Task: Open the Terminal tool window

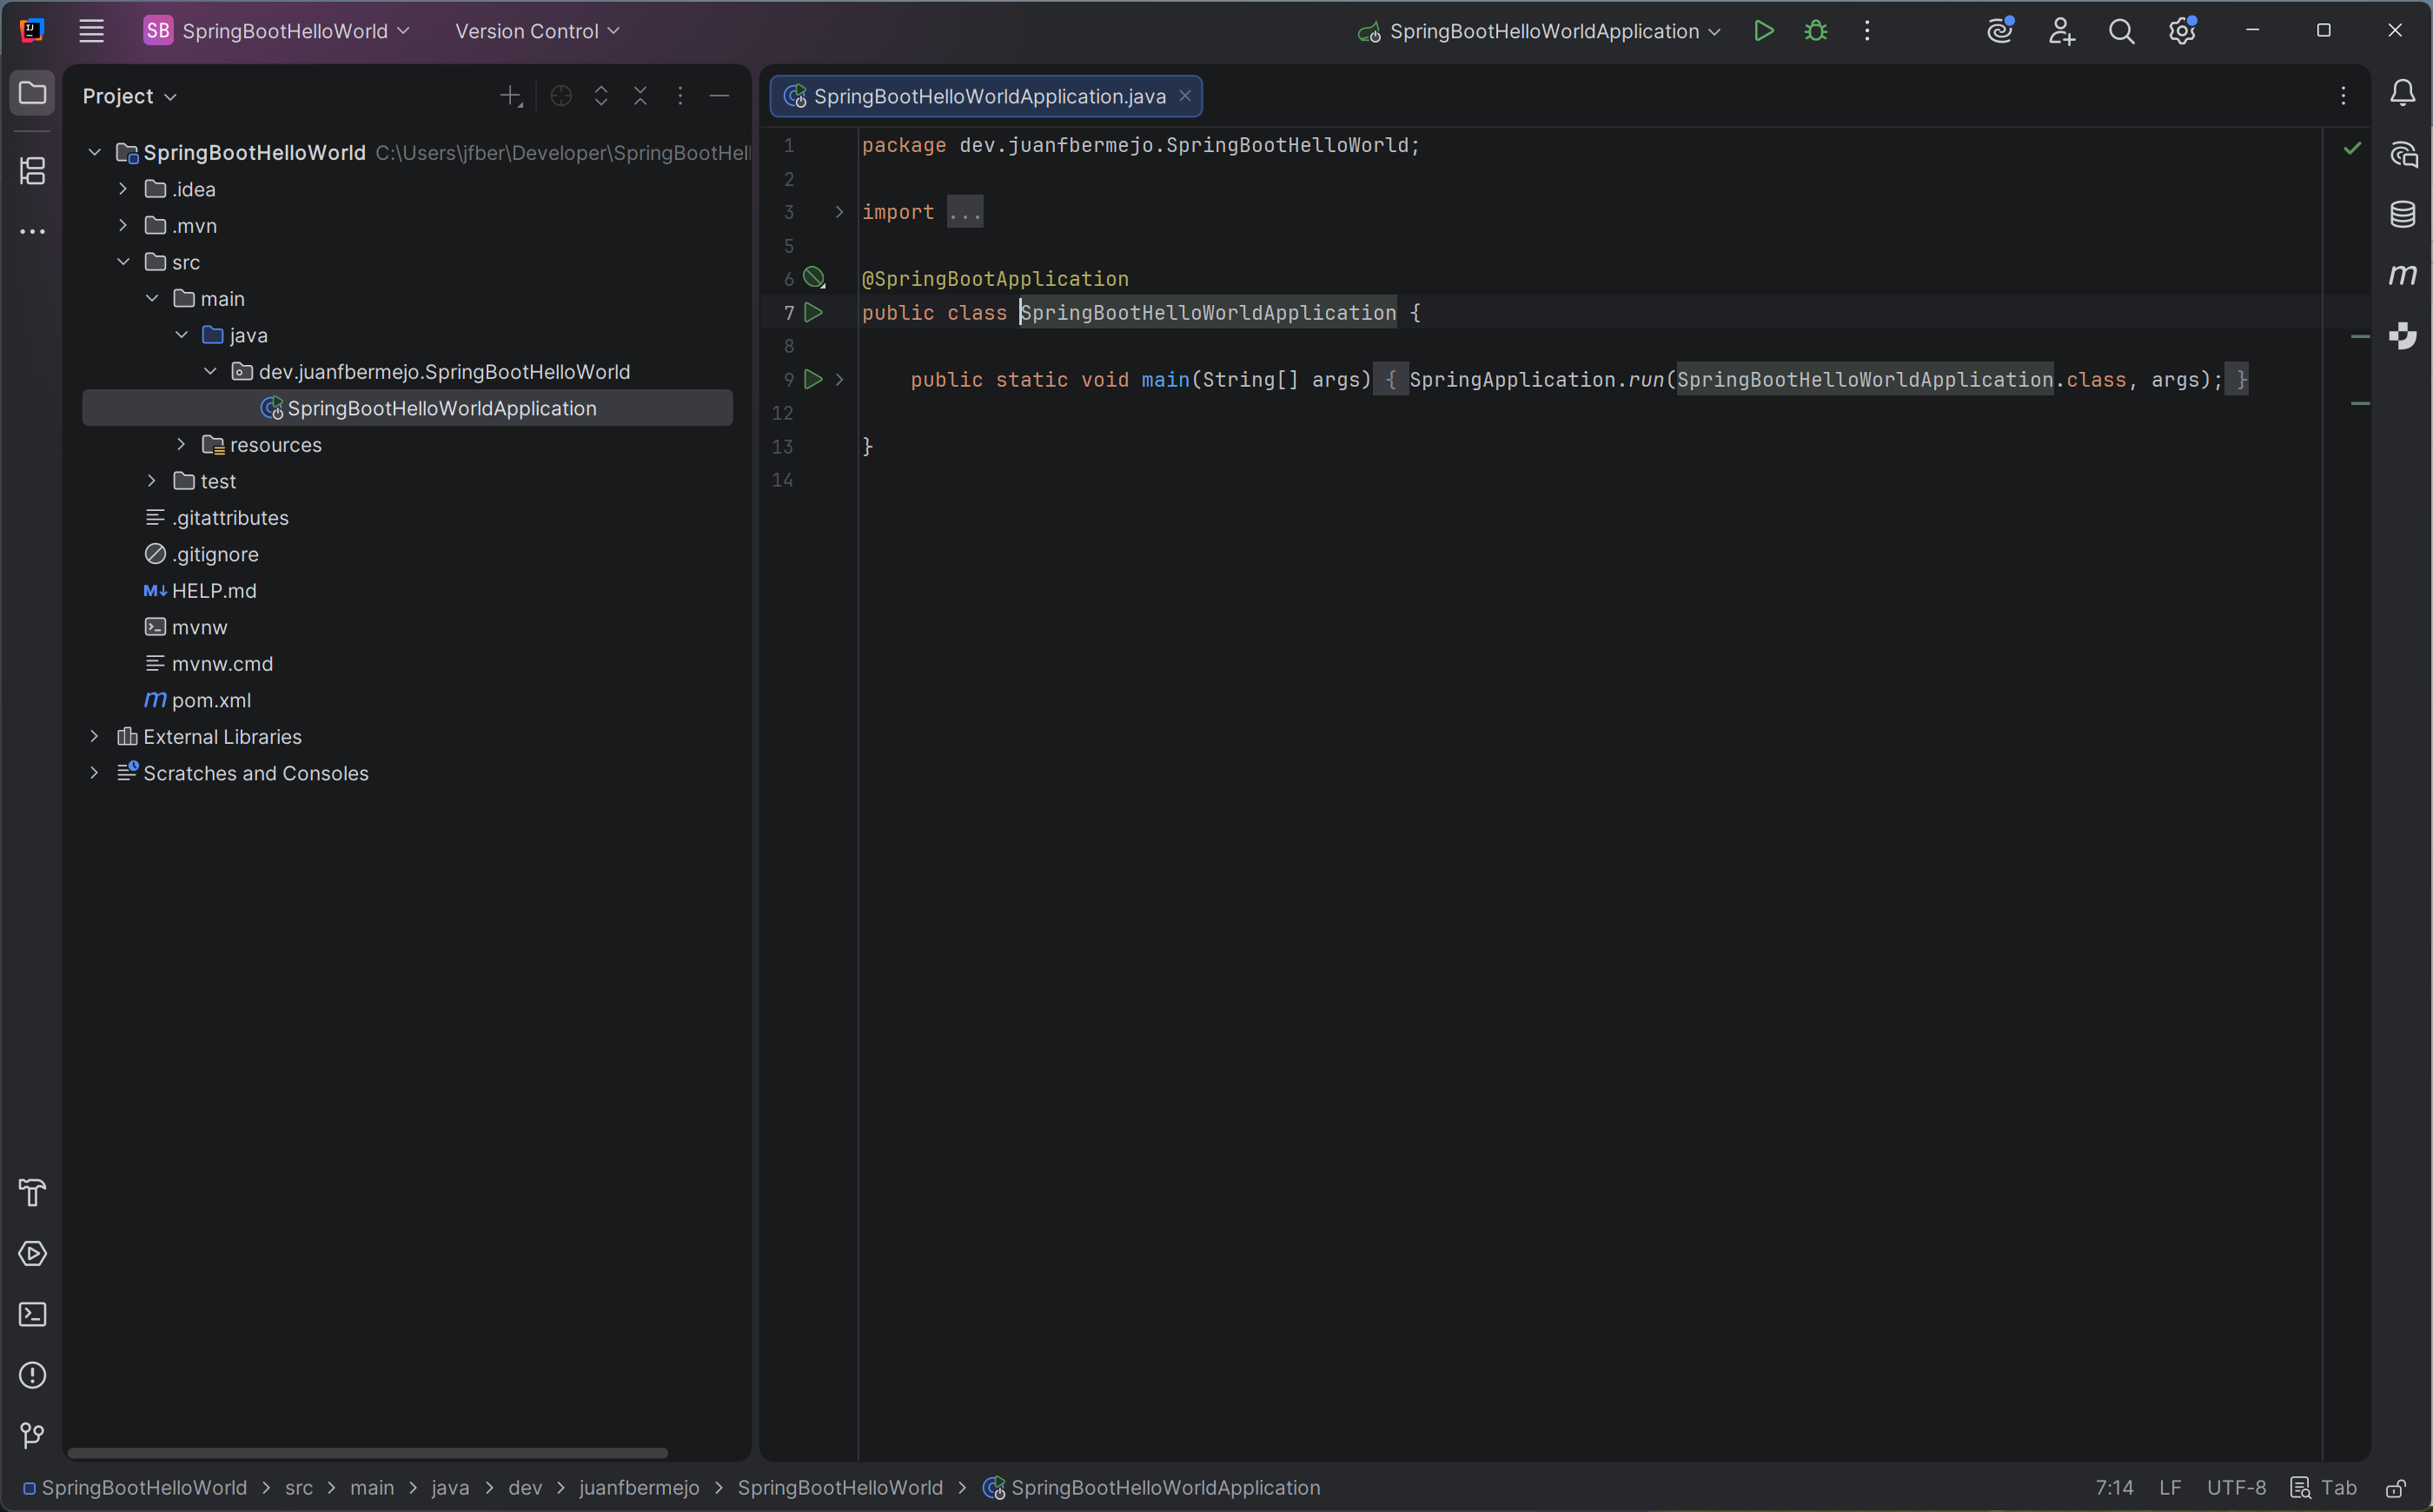Action: 33,1314
